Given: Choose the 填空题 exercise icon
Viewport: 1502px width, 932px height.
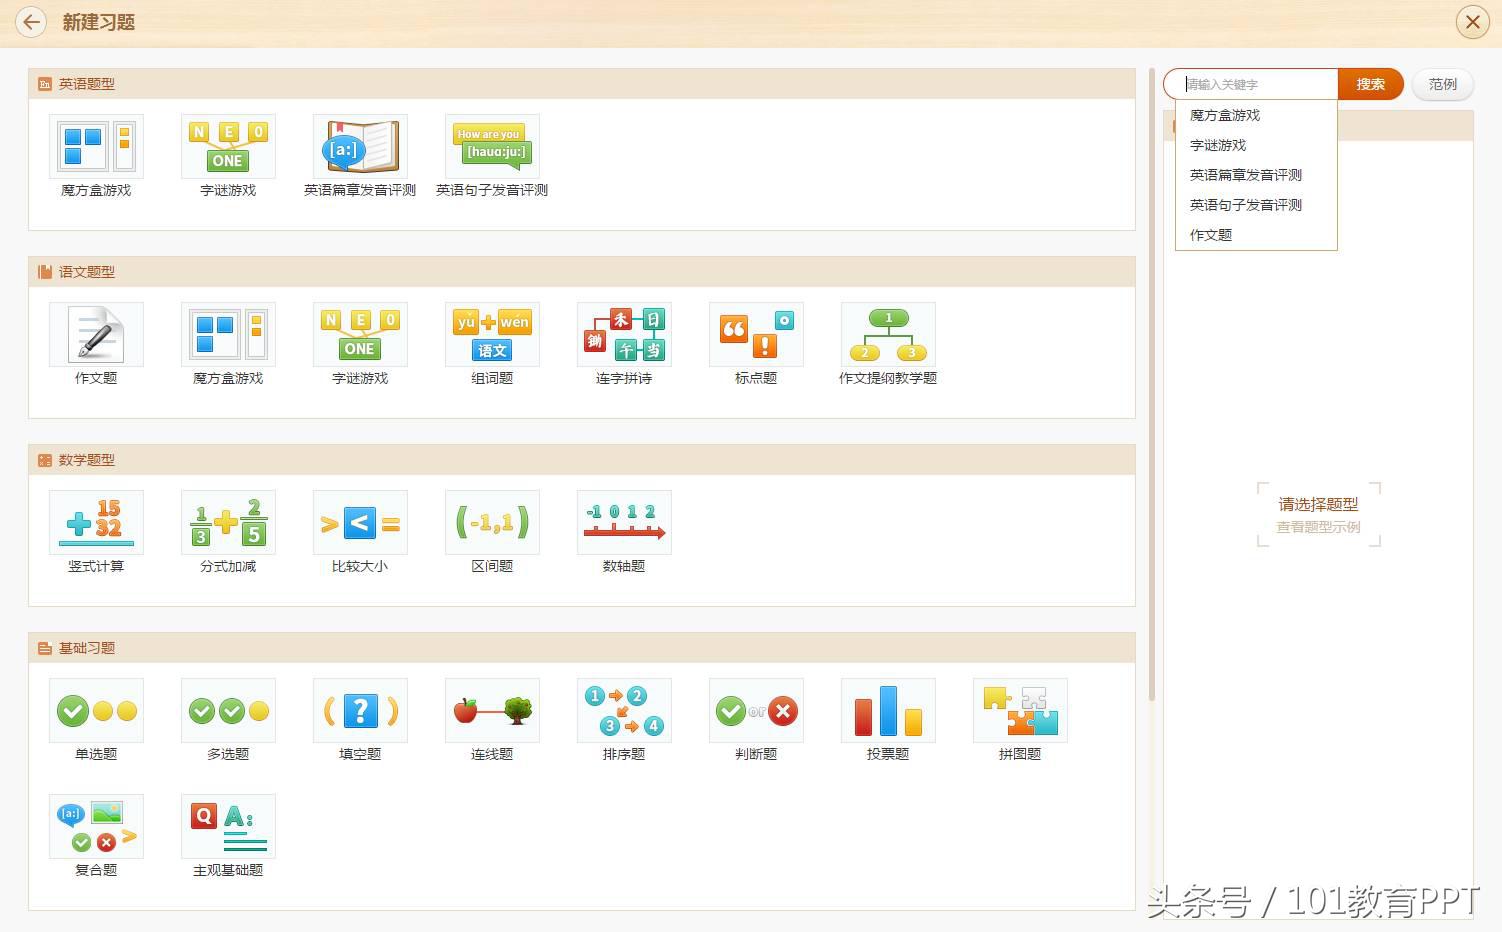Looking at the screenshot, I should [x=360, y=710].
